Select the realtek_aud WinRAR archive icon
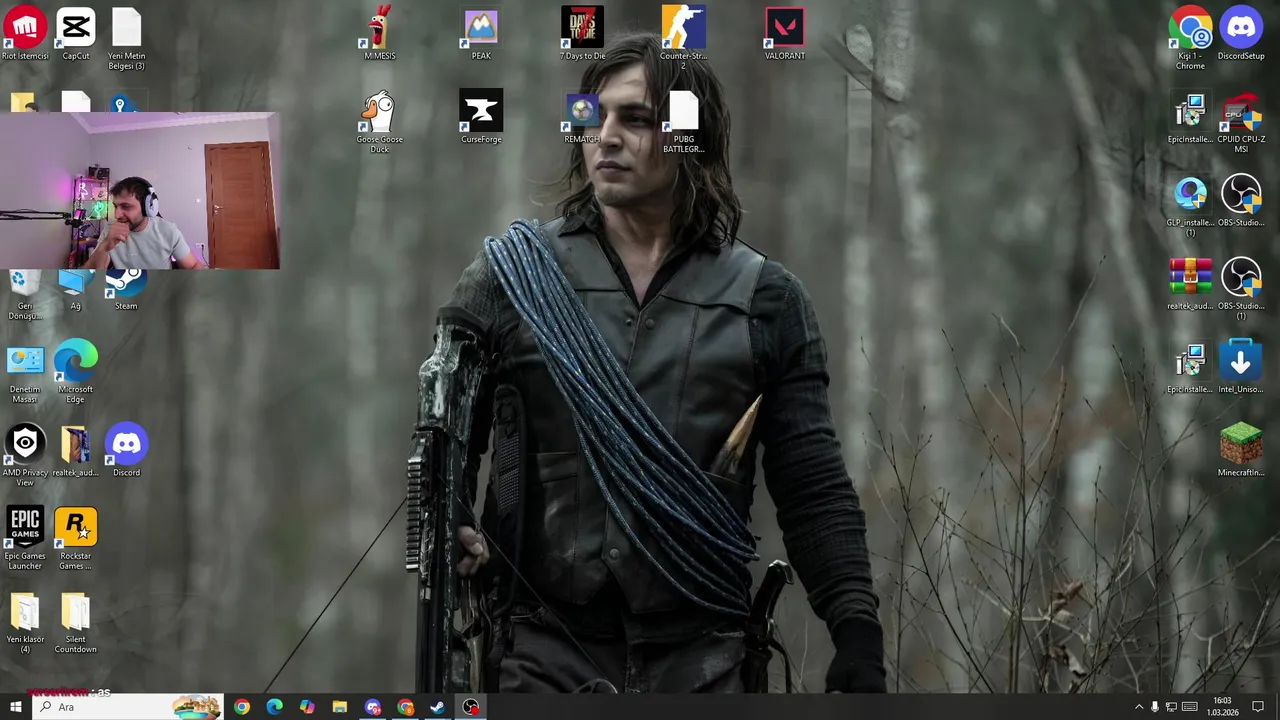 tap(1190, 284)
